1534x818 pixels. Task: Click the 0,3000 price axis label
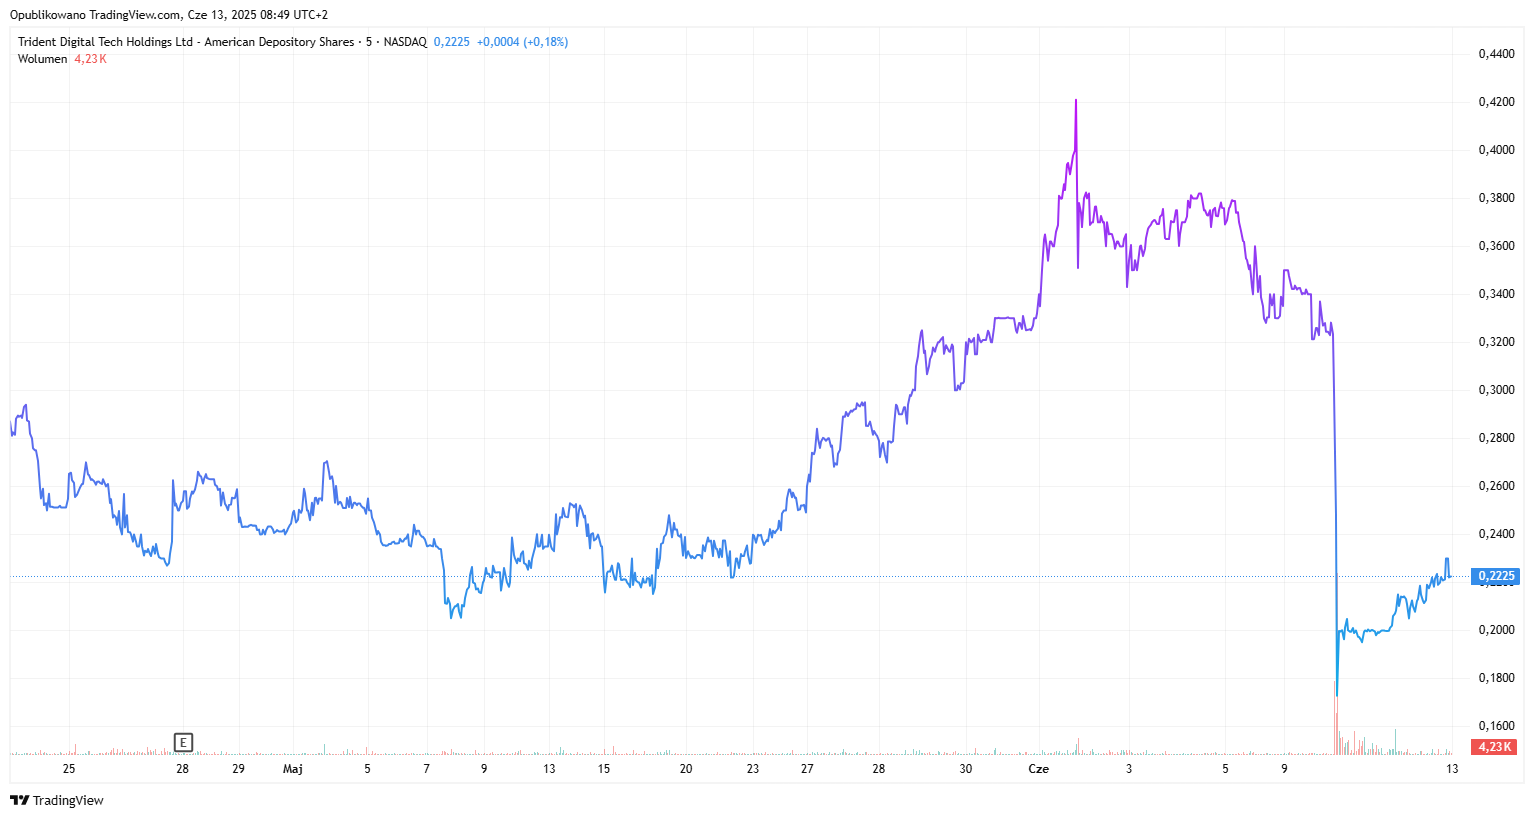(x=1496, y=390)
